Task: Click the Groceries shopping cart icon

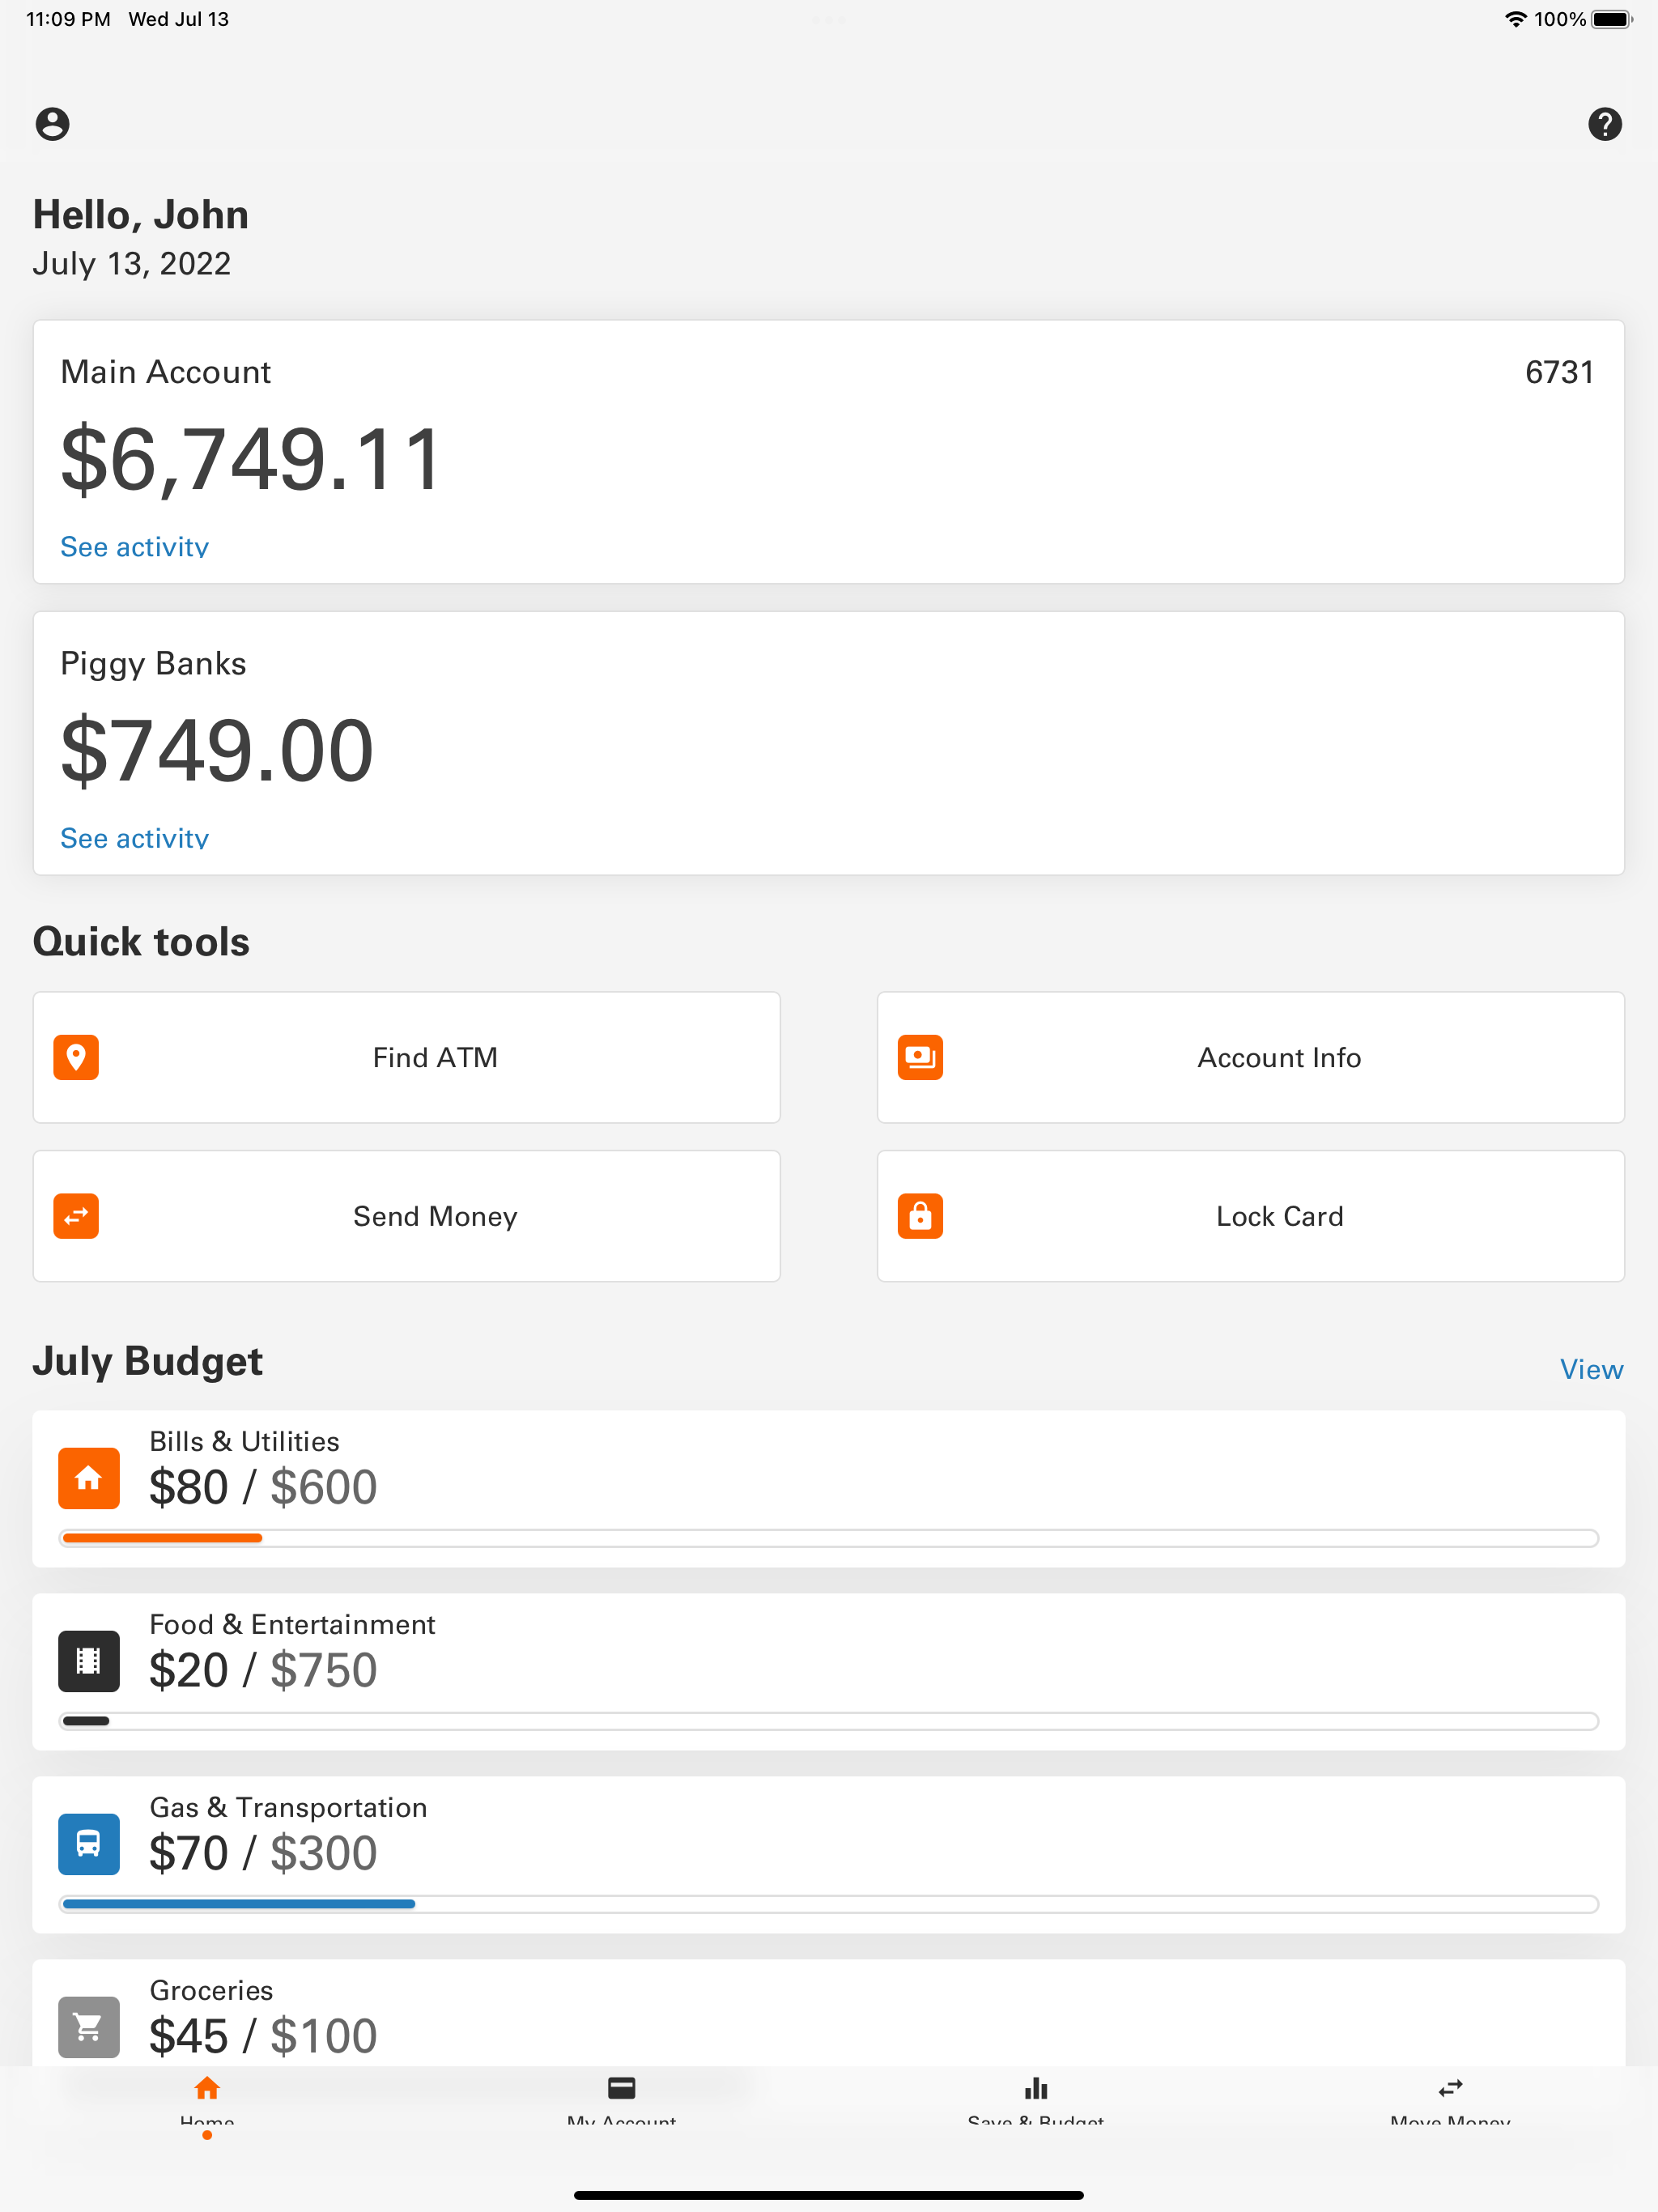Action: [89, 2027]
